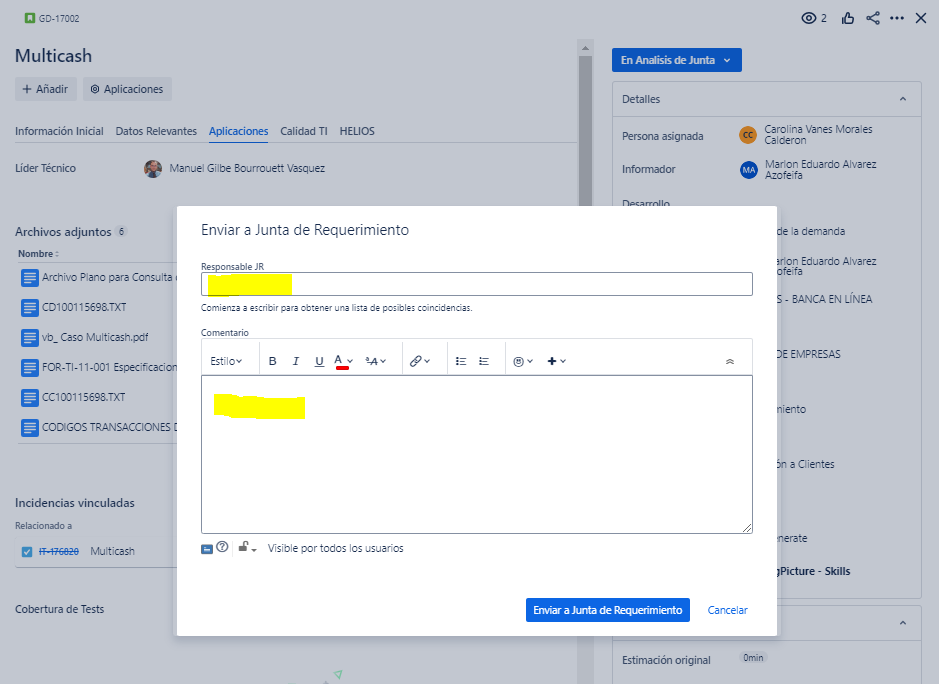Screen dimensions: 939x684
Task: Insert a numbered list
Action: pos(484,361)
